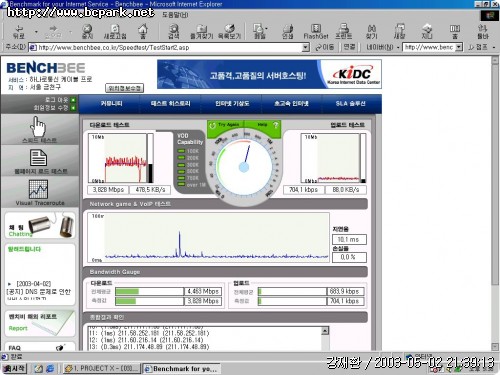Click the 704,1 kbps upload speed value
Screen dimensions: 500x375
point(304,190)
